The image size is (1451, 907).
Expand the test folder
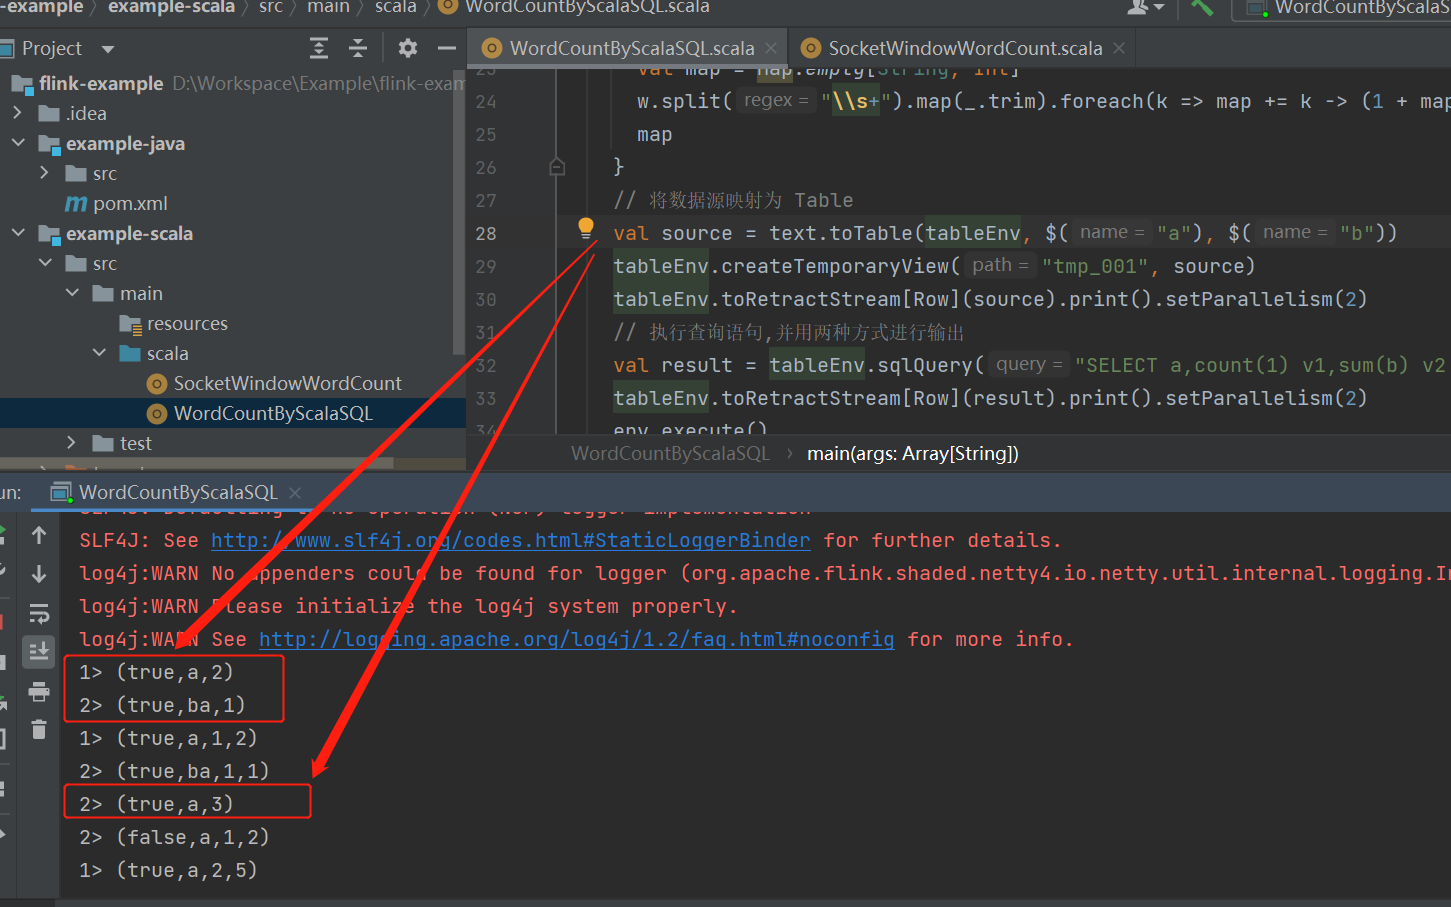tap(71, 443)
